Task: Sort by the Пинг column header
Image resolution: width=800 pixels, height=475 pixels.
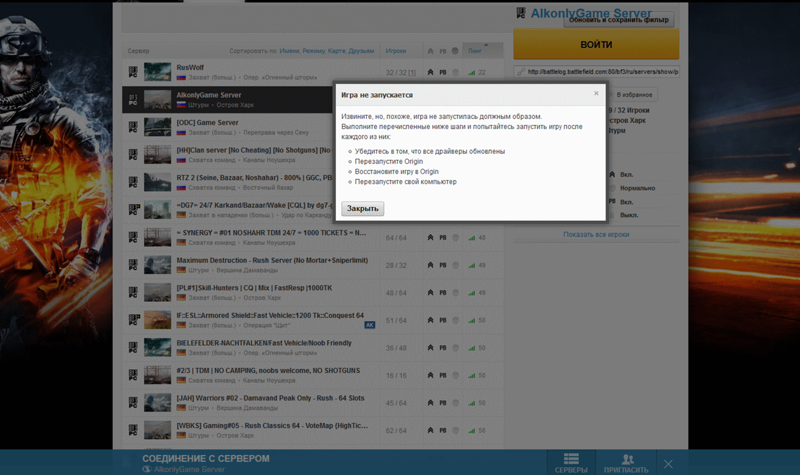Action: point(475,51)
